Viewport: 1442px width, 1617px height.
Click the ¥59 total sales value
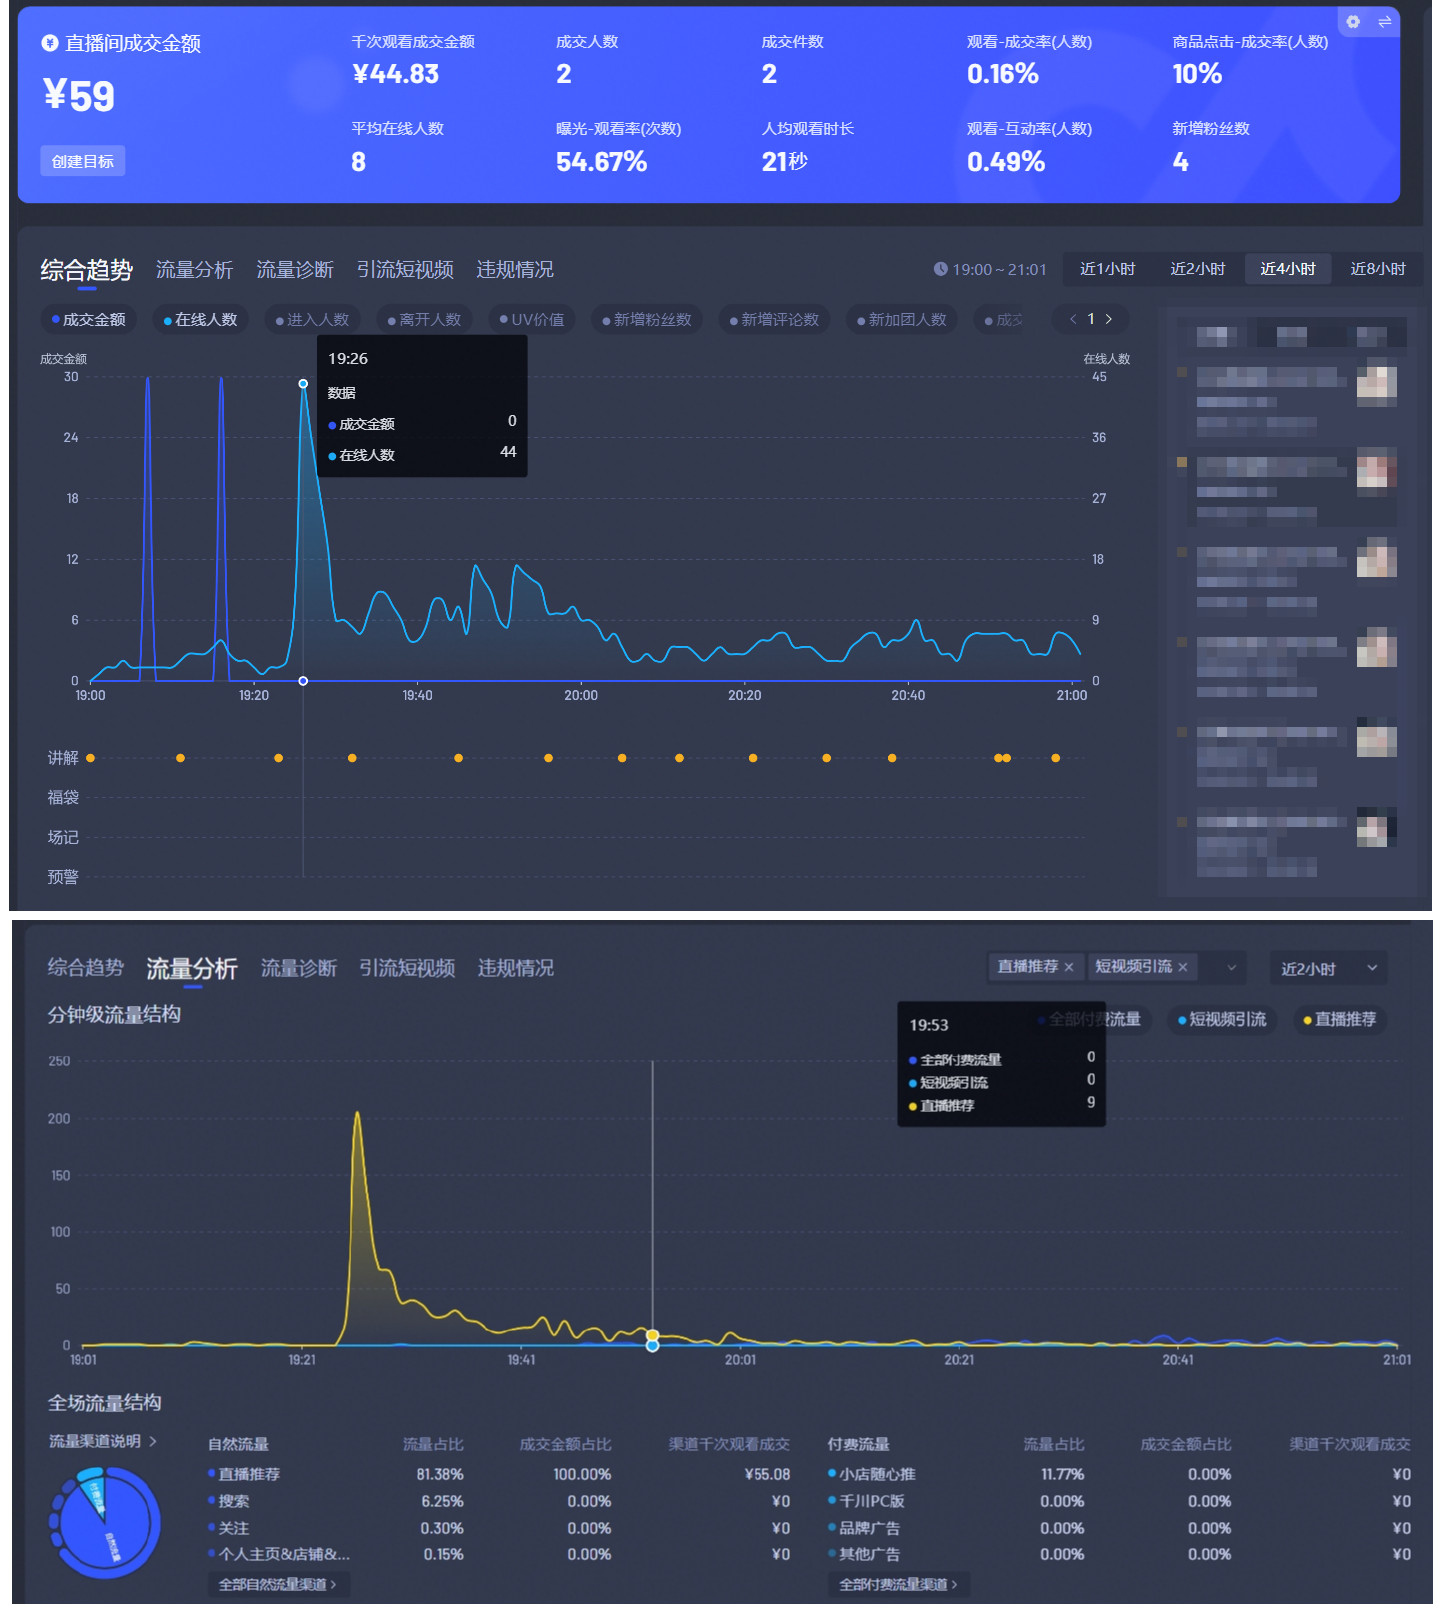pyautogui.click(x=79, y=96)
